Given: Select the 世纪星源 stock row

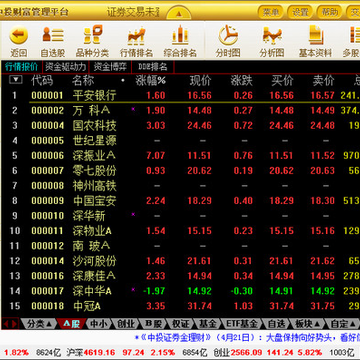Looking at the screenshot, I should point(180,140).
